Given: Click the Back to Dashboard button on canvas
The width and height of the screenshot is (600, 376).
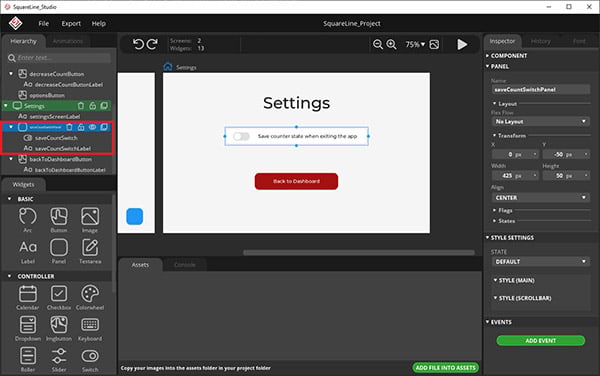Looking at the screenshot, I should tap(296, 181).
